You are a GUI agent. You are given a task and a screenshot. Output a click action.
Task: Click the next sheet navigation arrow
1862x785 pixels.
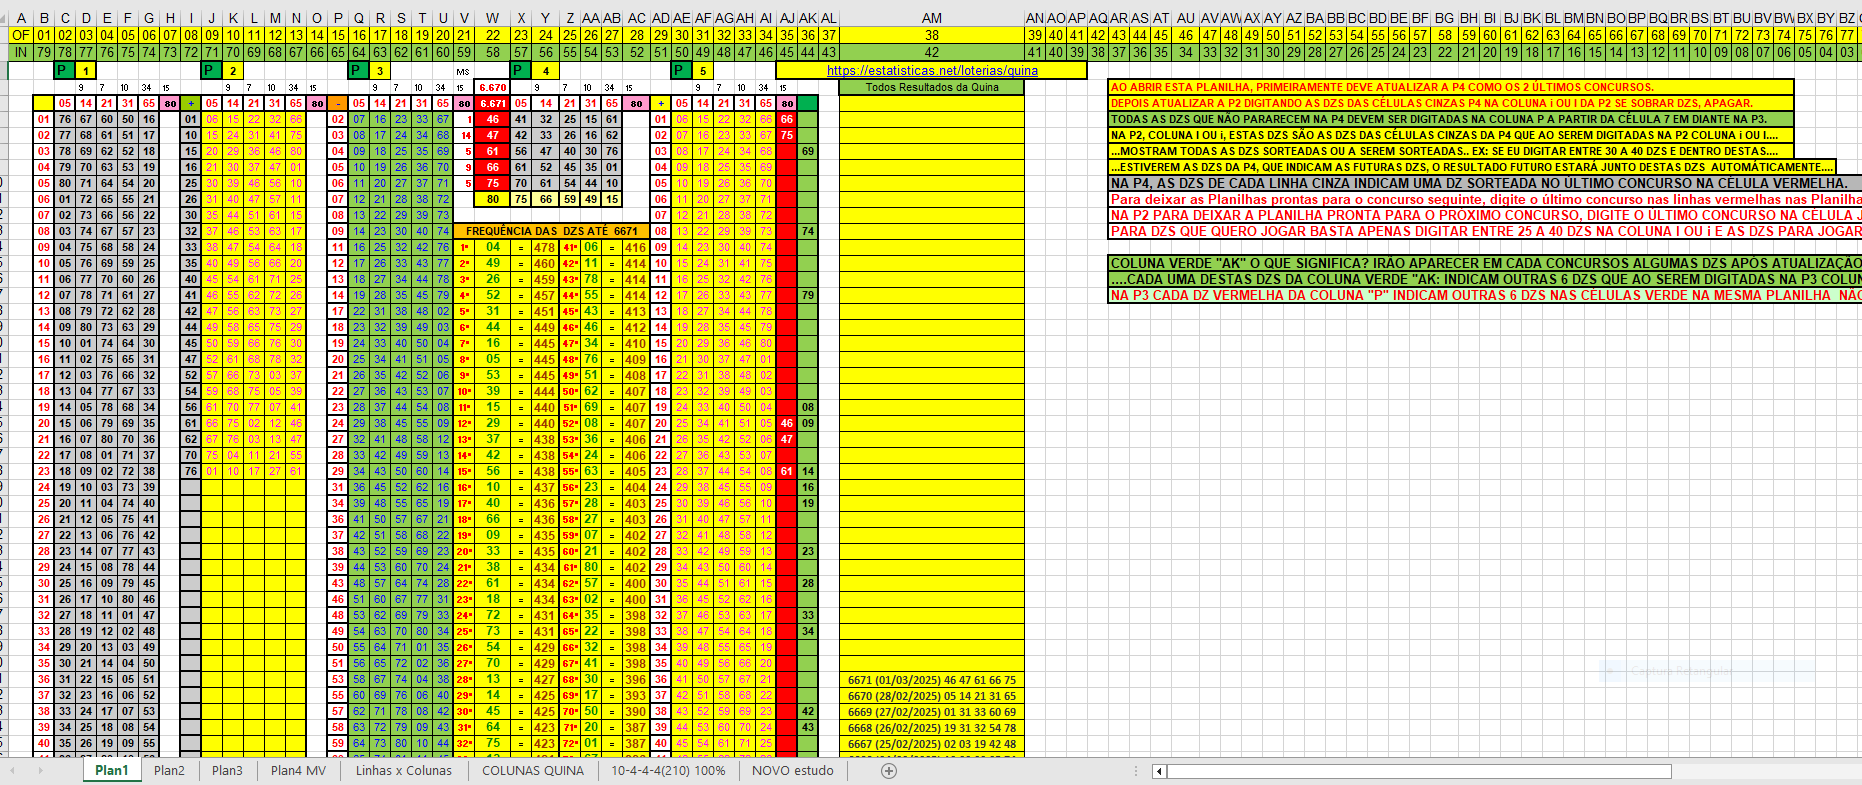pos(41,771)
